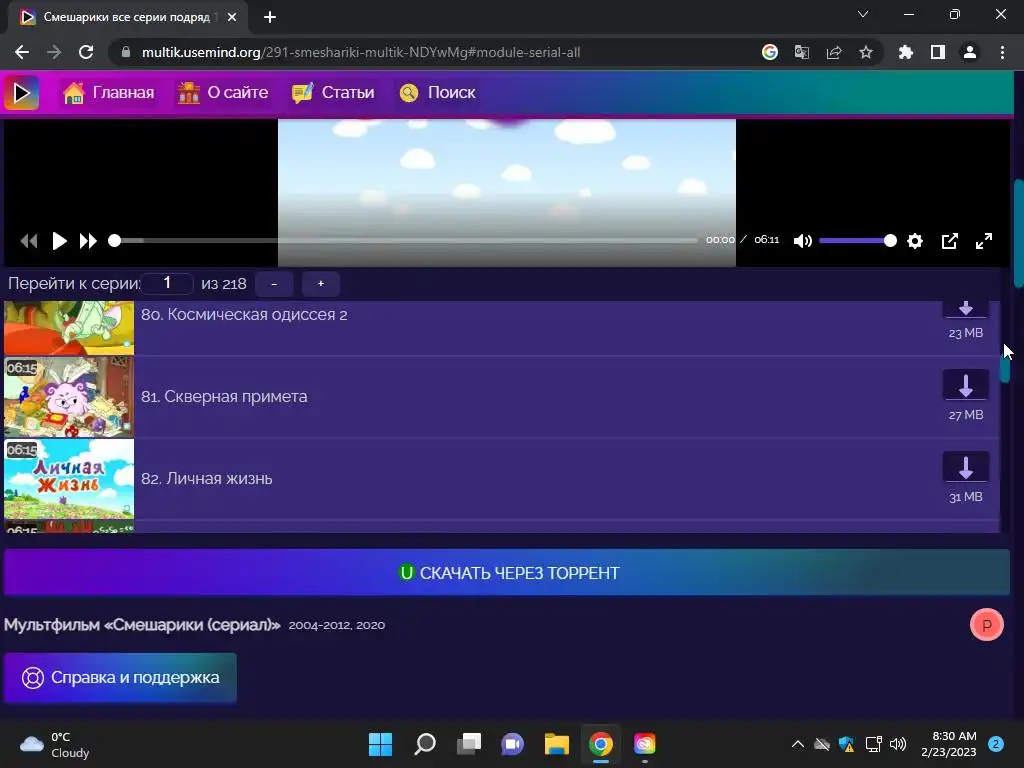Translate this page icon

click(x=802, y=52)
